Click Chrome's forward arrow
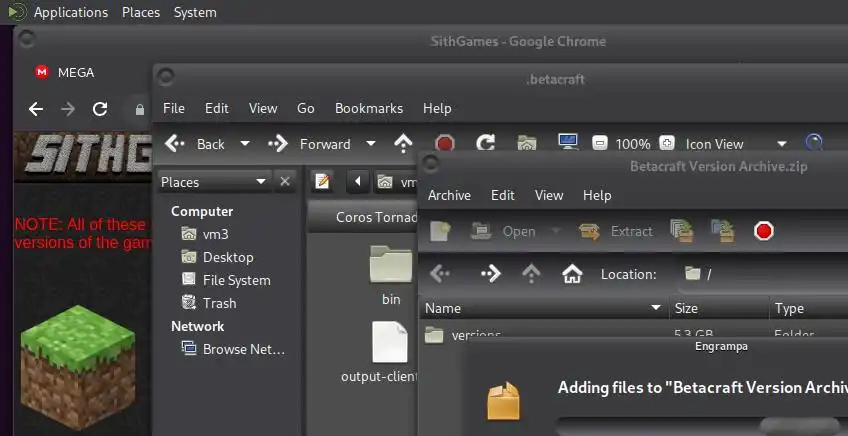The height and width of the screenshot is (436, 848). pos(68,109)
